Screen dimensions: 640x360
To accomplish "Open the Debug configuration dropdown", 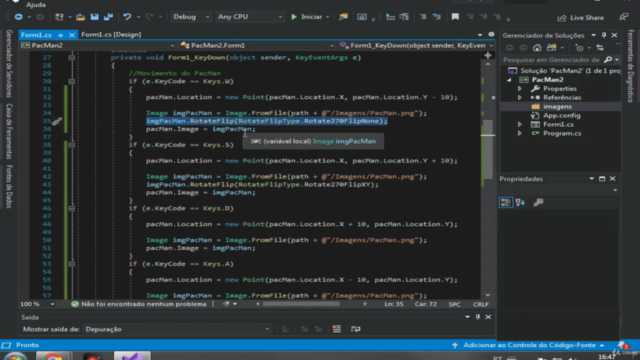I will (191, 17).
